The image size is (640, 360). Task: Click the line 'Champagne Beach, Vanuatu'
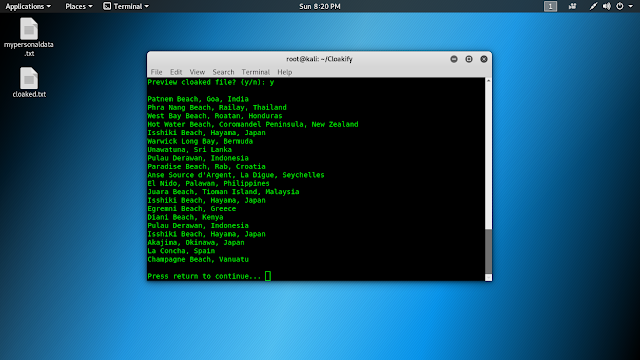(198, 259)
